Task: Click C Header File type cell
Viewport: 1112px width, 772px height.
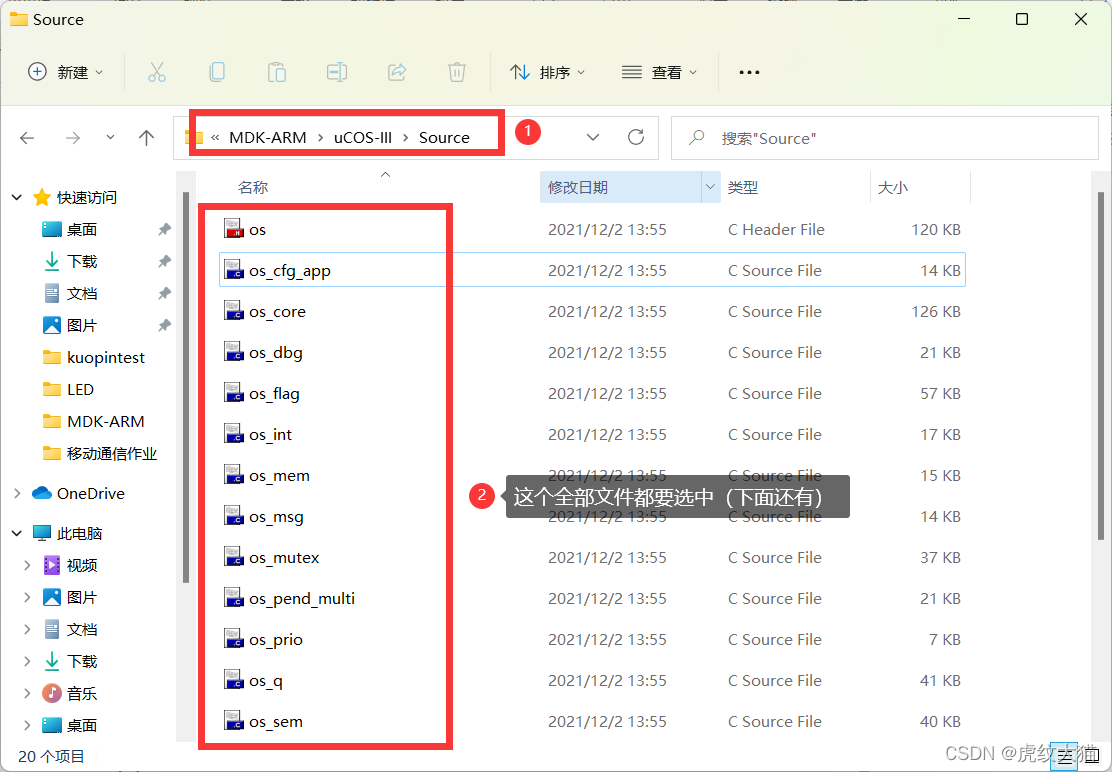Action: point(776,229)
